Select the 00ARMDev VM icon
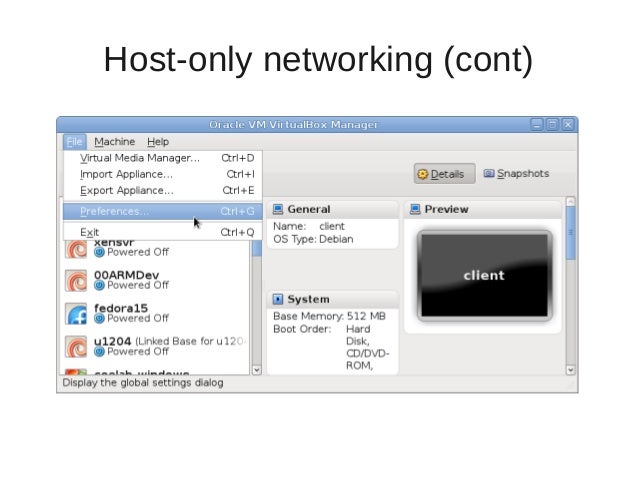The height and width of the screenshot is (479, 638). click(76, 280)
